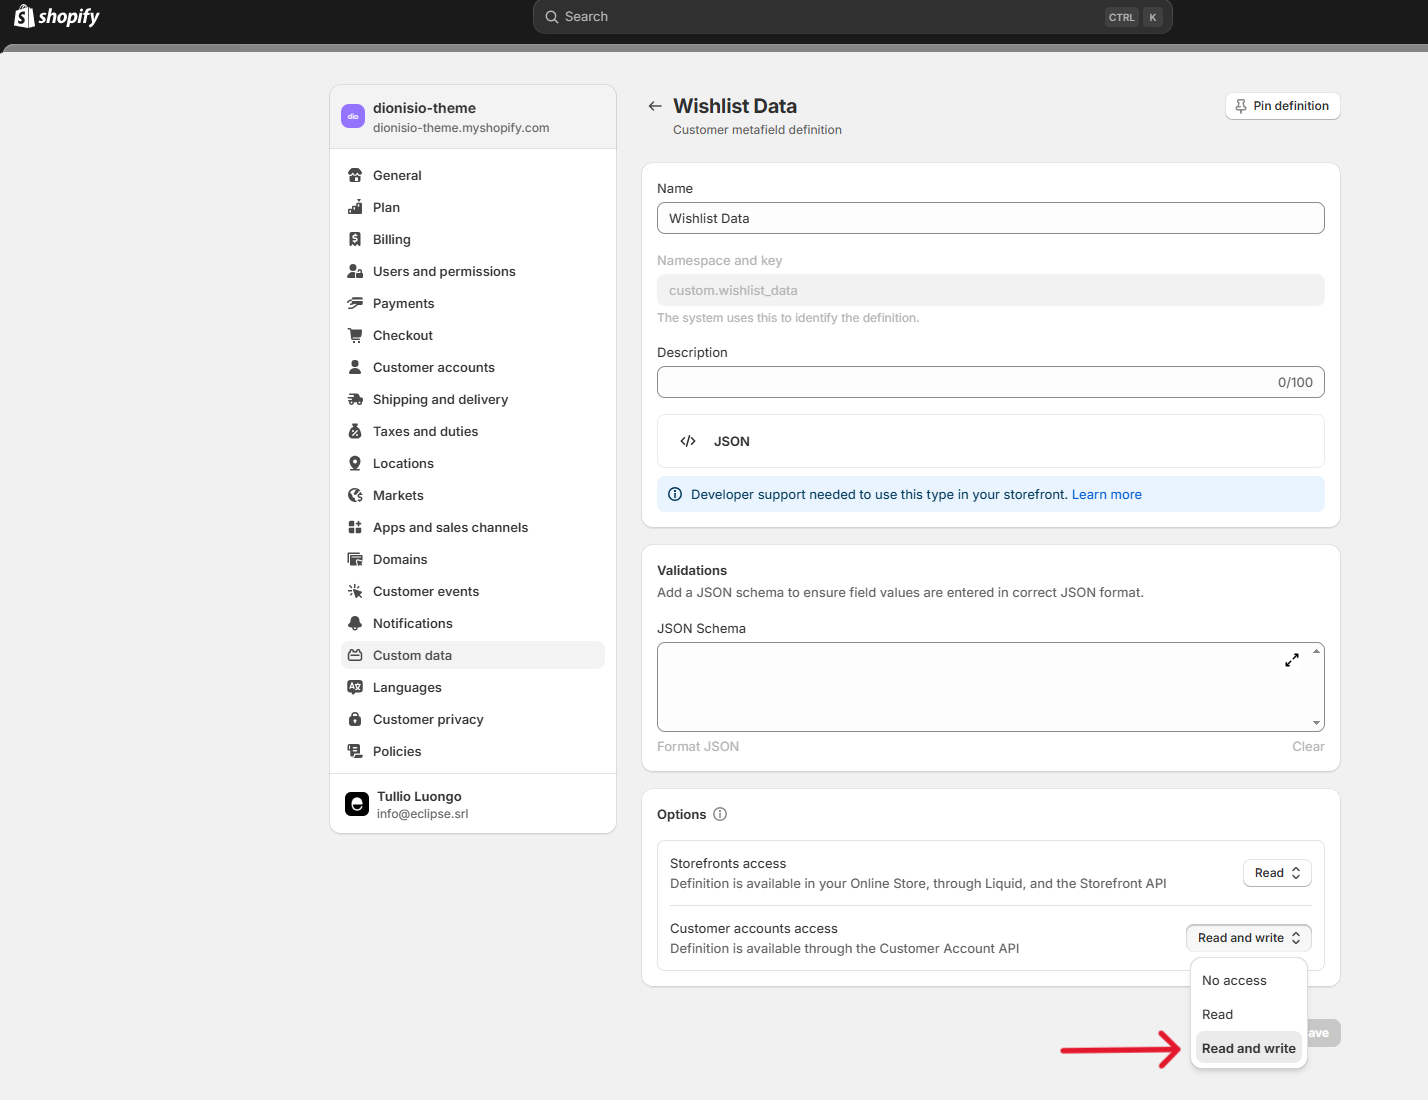Choose Read and write option in list
1428x1100 pixels.
pos(1248,1048)
